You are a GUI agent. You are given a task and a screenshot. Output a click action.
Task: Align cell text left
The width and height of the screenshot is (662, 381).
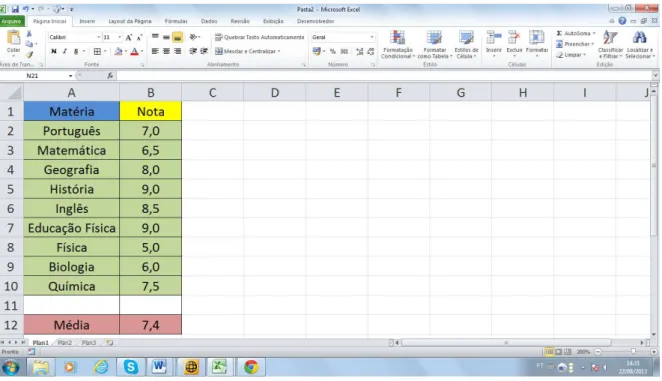pos(155,51)
